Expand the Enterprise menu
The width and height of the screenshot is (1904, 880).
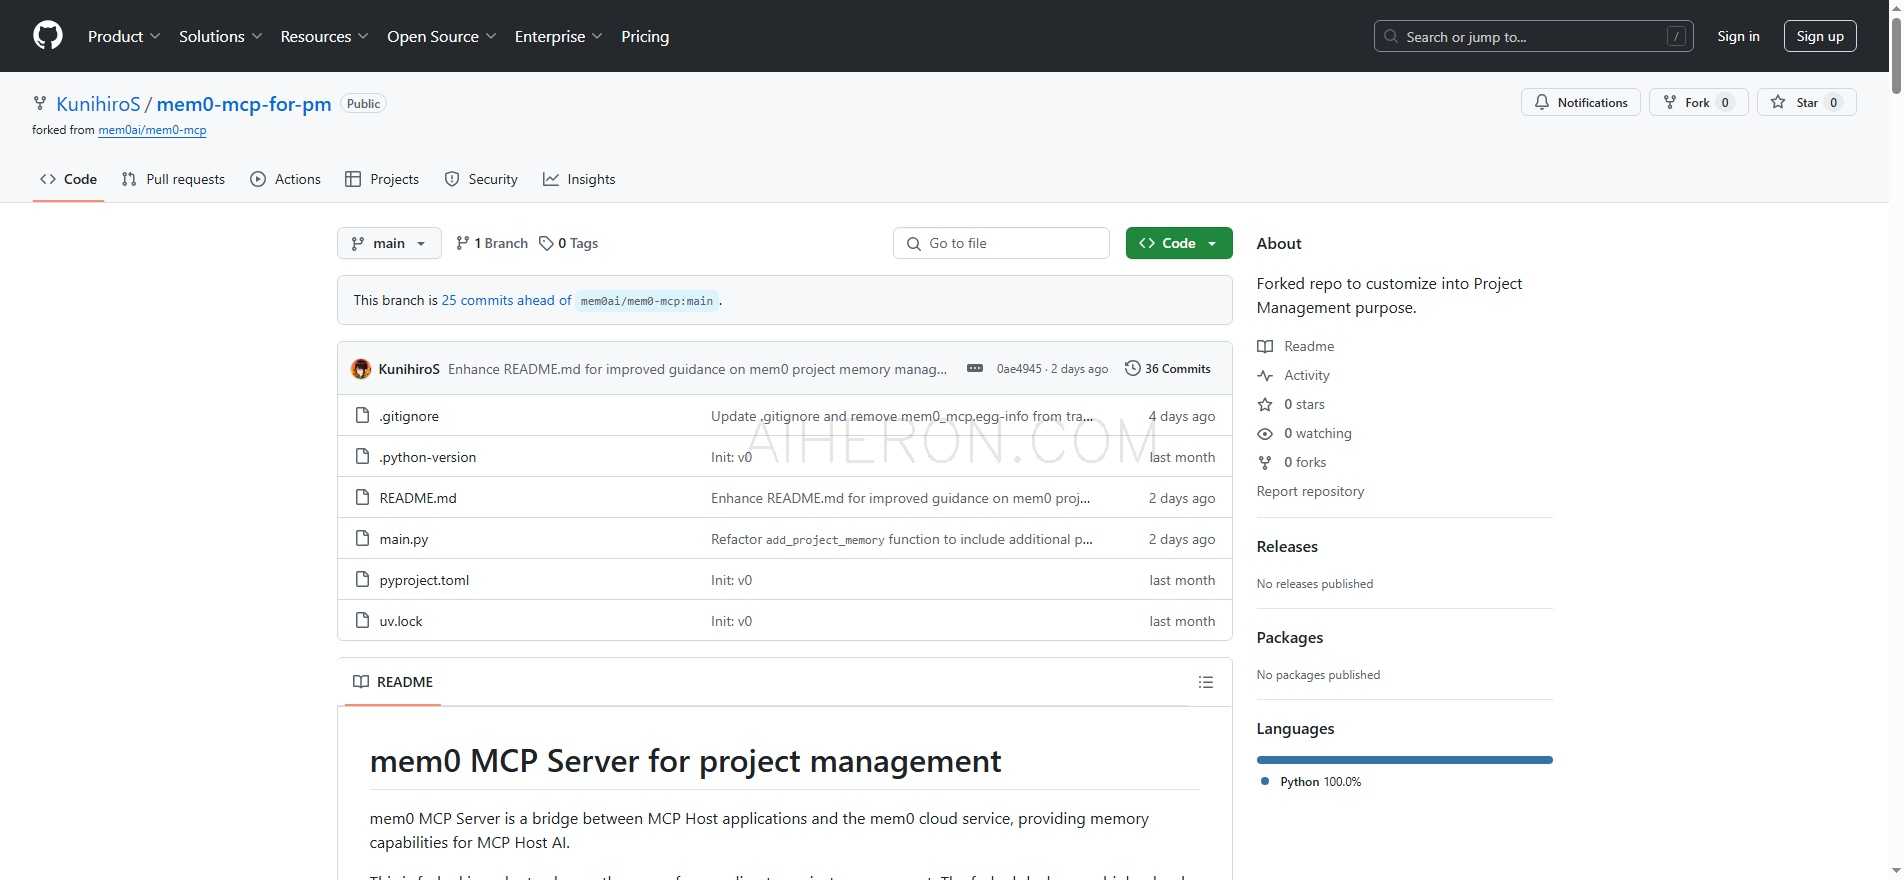(558, 36)
